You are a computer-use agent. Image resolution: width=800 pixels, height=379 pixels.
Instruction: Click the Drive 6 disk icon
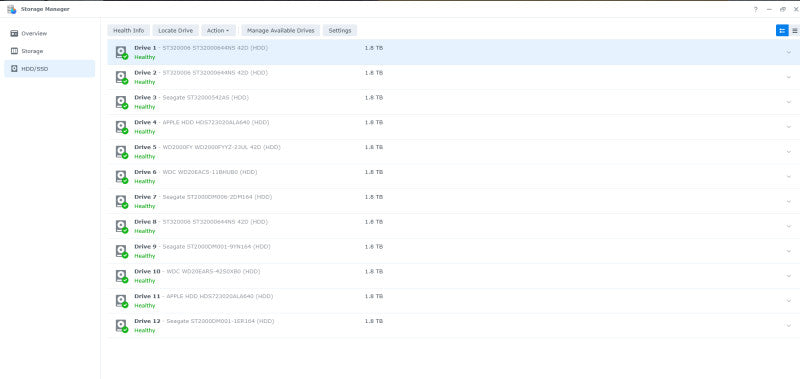point(121,177)
